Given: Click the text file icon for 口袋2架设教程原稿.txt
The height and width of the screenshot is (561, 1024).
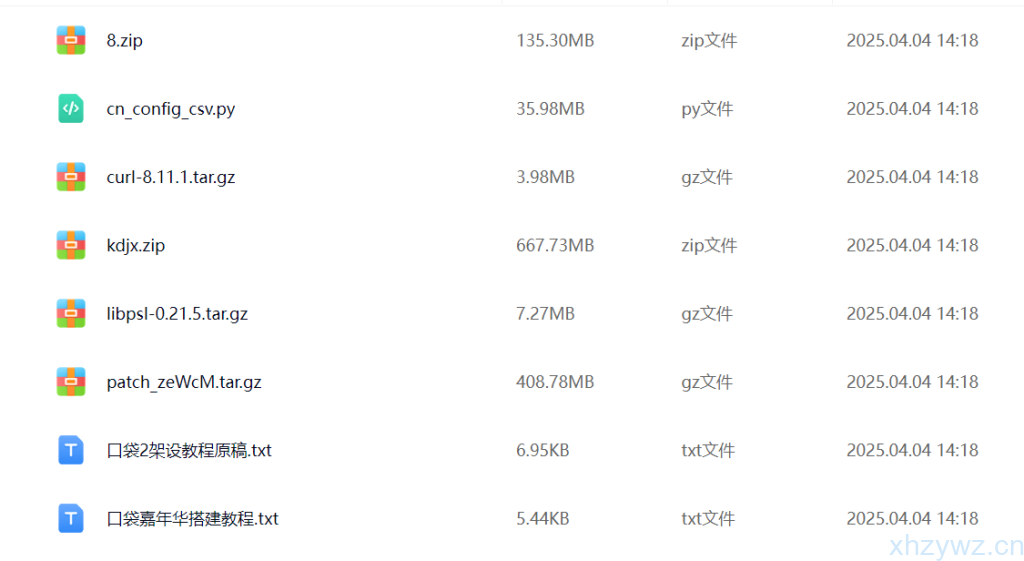Looking at the screenshot, I should pos(71,450).
